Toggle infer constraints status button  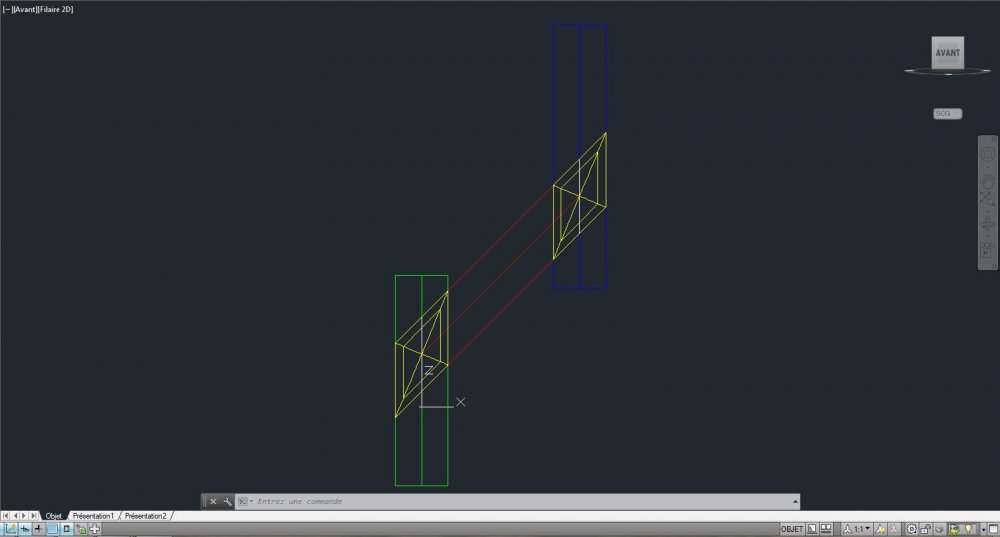(x=11, y=529)
